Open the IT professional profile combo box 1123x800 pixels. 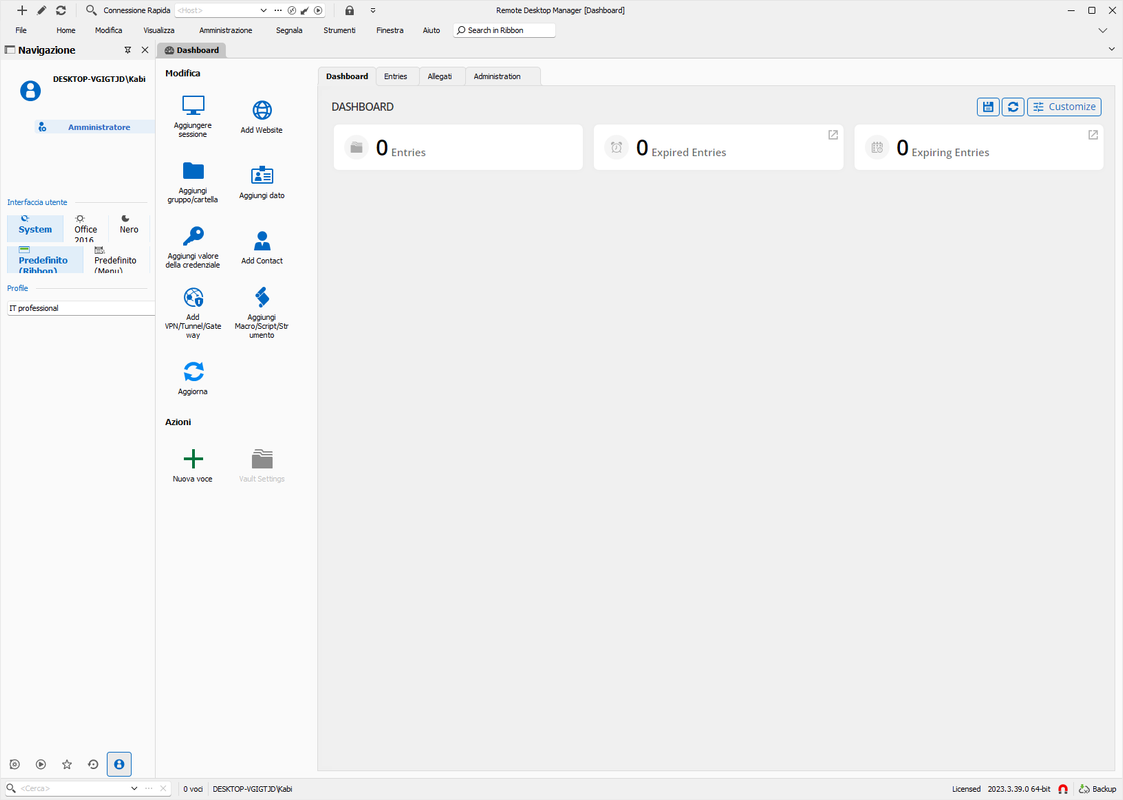point(80,308)
